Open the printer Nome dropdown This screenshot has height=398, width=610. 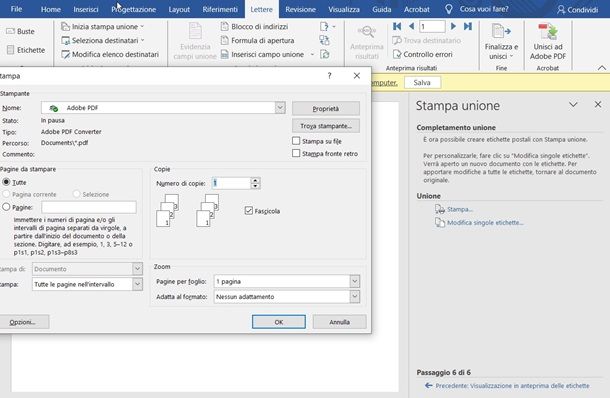pos(280,108)
